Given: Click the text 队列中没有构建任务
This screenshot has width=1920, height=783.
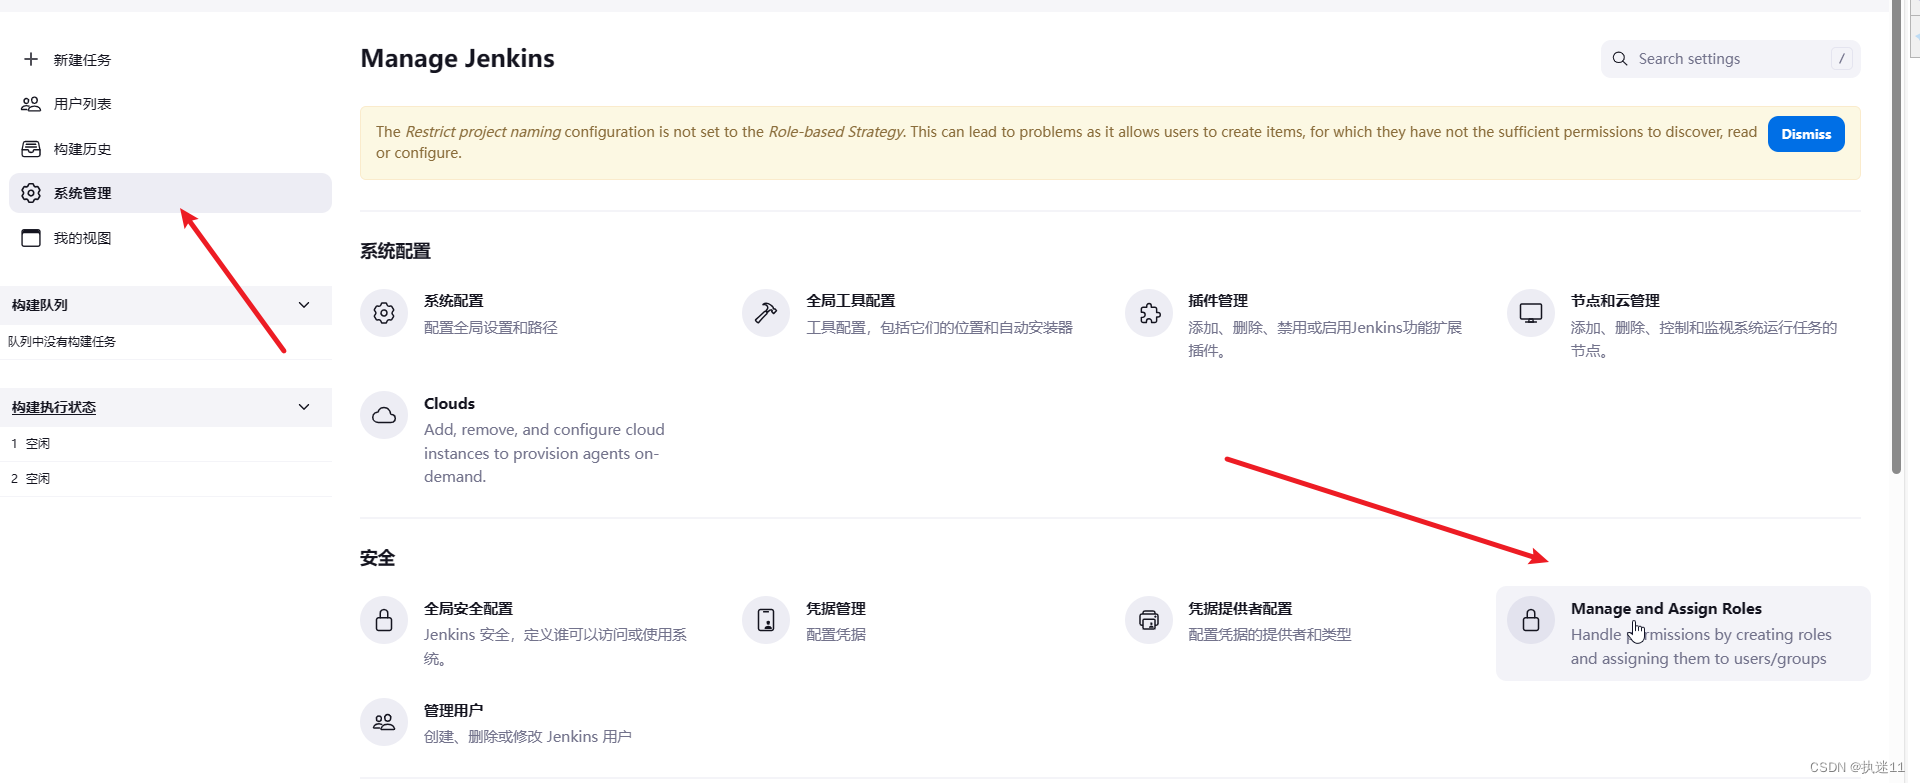Looking at the screenshot, I should point(62,342).
